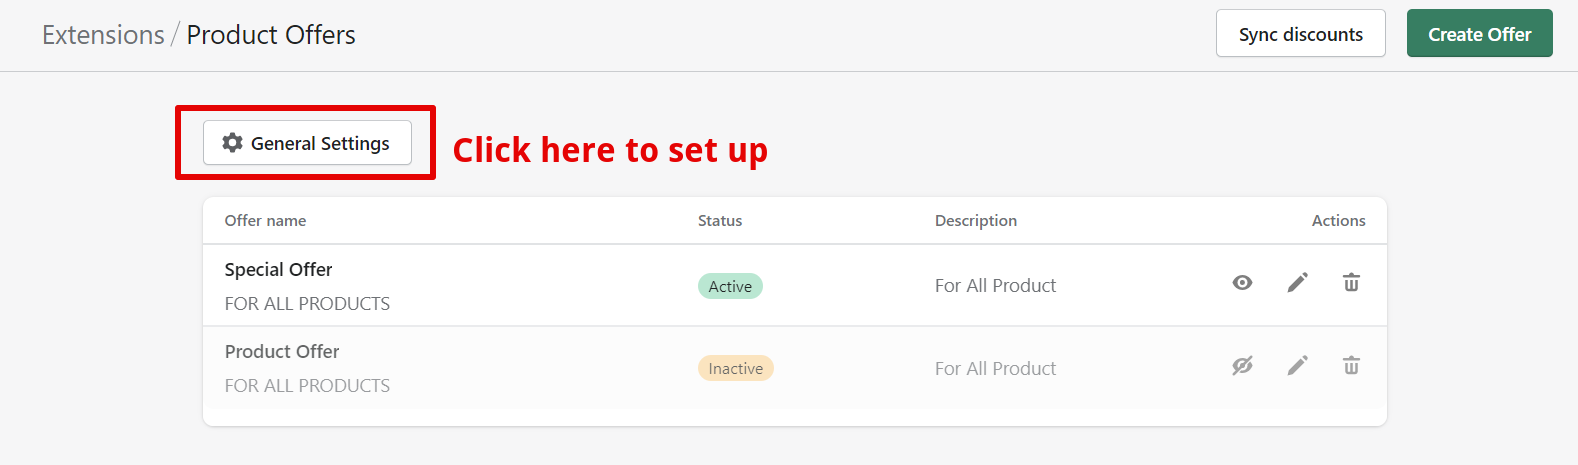This screenshot has width=1578, height=465.
Task: Edit Special Offer with pencil icon
Action: click(1297, 283)
